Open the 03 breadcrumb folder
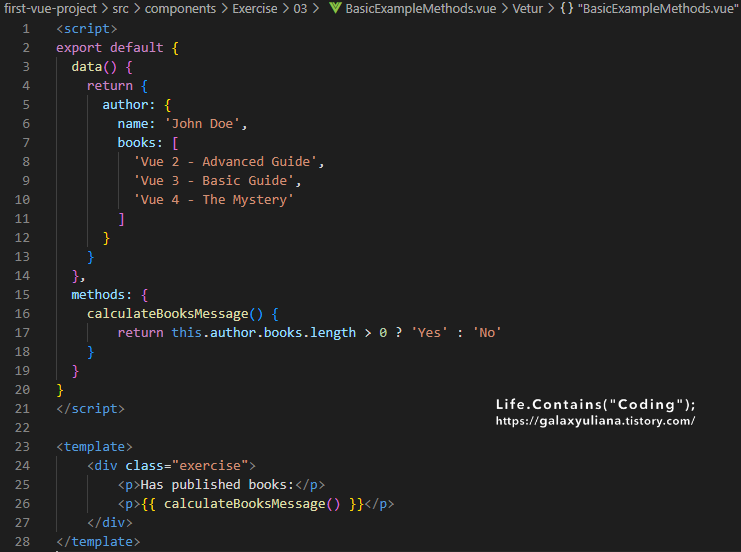741x552 pixels. pos(300,9)
